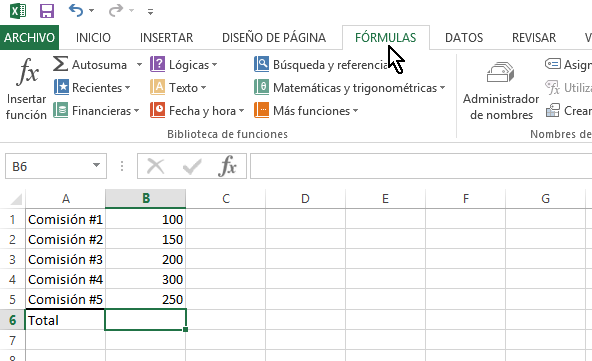Viewport: 592px width, 361px height.
Task: Open the Texto functions icon
Action: [x=157, y=87]
